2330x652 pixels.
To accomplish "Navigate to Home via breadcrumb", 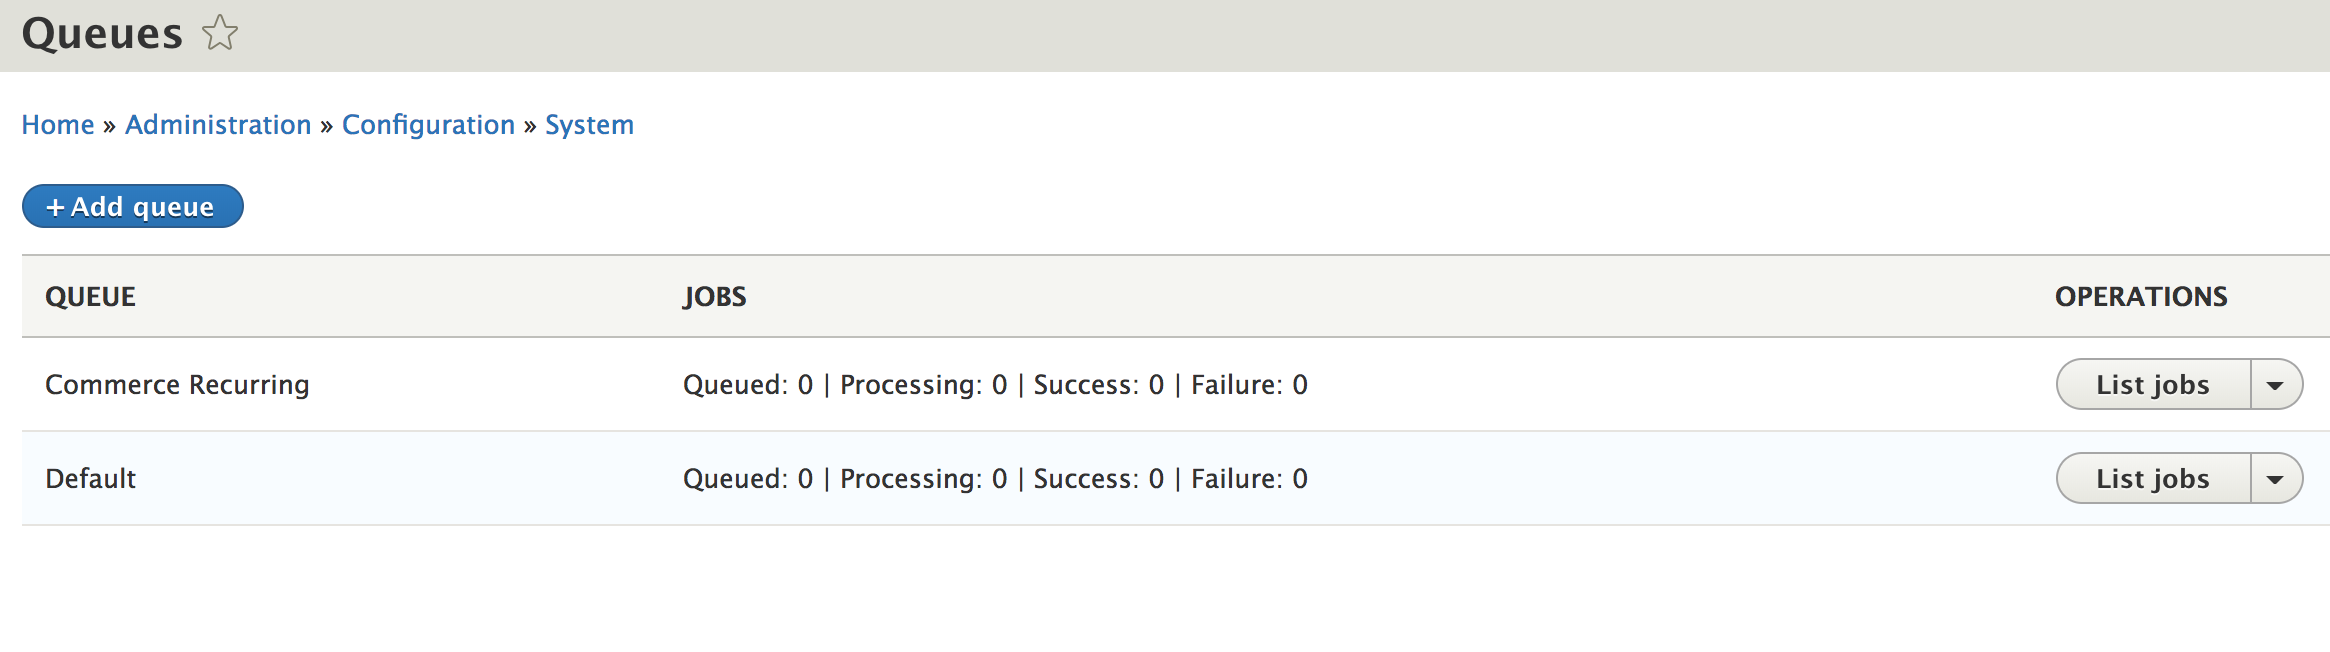I will [57, 124].
